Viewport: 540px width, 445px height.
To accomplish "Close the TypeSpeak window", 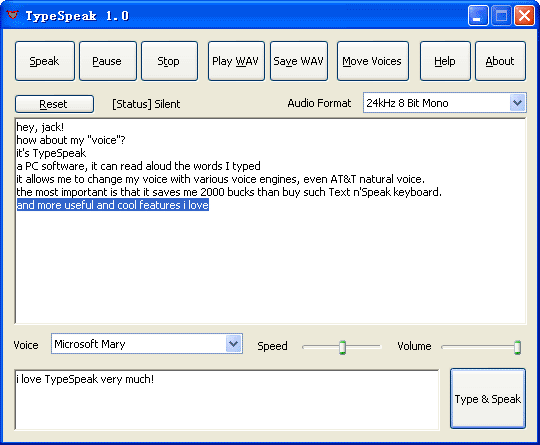I will point(524,15).
